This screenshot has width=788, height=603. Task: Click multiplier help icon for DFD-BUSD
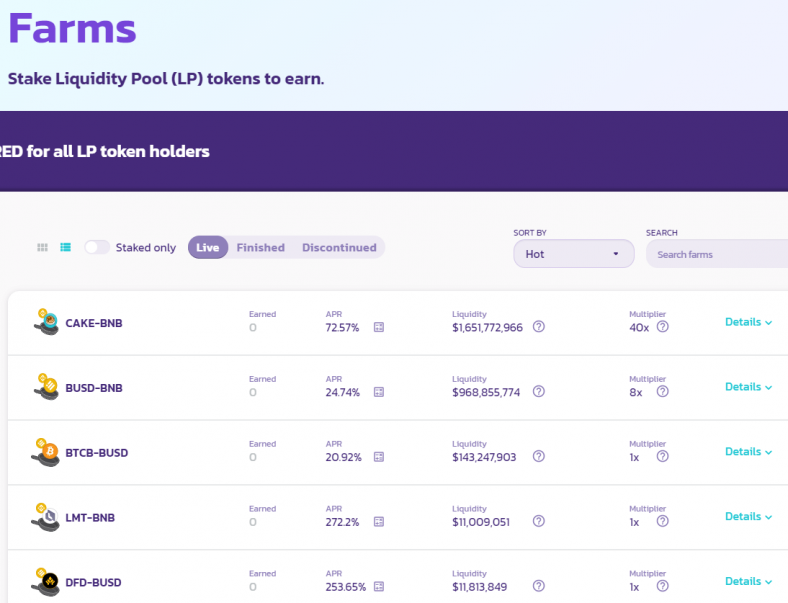click(x=662, y=587)
